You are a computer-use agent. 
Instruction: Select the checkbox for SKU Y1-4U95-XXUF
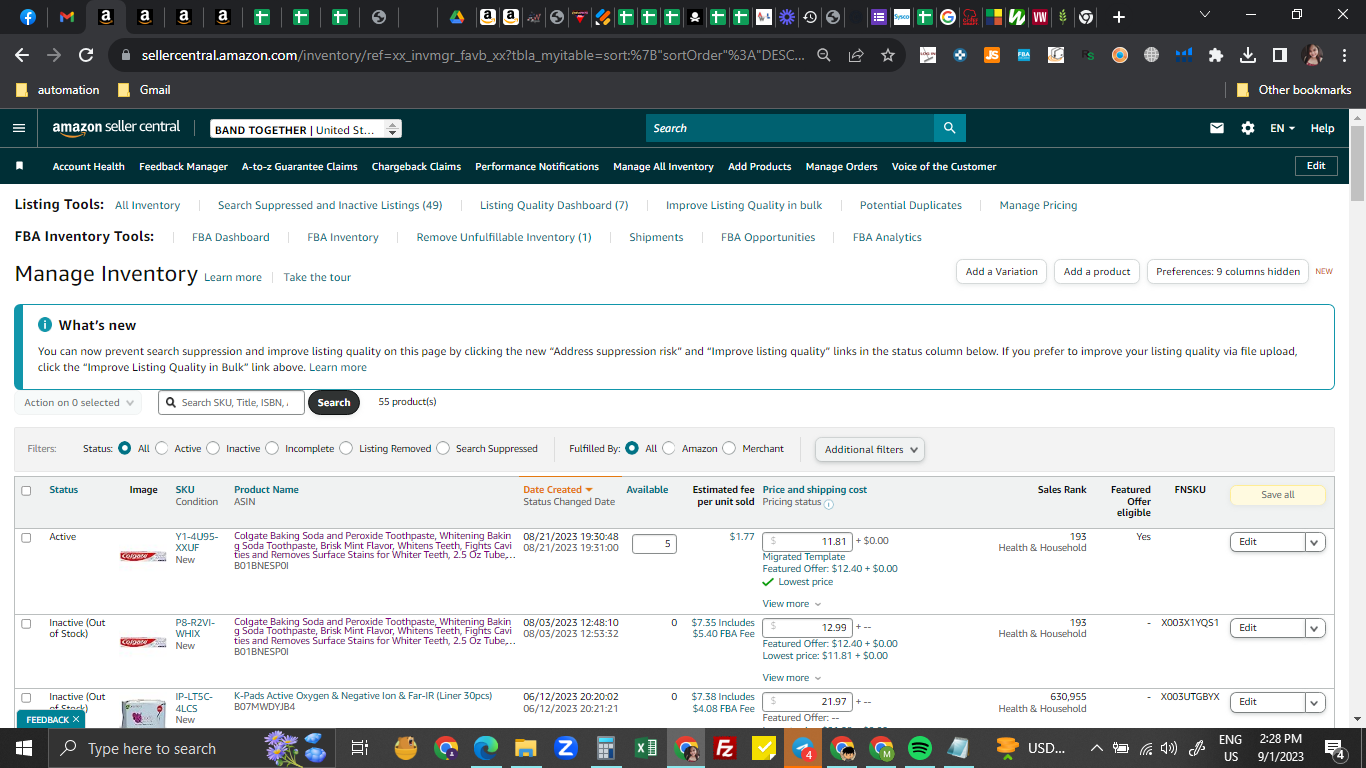(26, 537)
